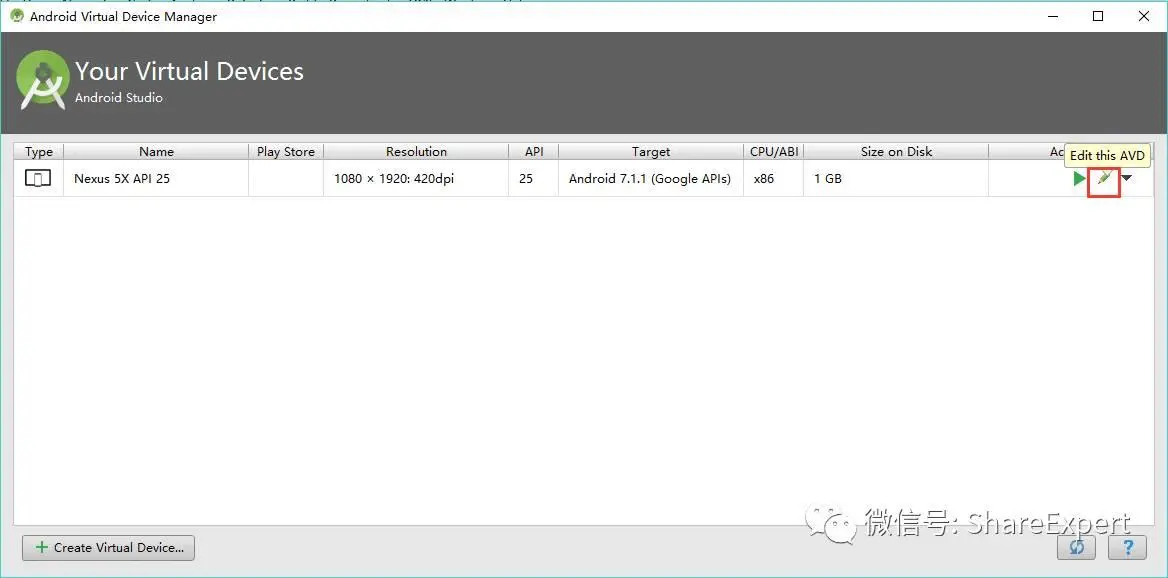Viewport: 1168px width, 578px height.
Task: Select the Nexus 5X API 25 name cell
Action: tap(156, 179)
